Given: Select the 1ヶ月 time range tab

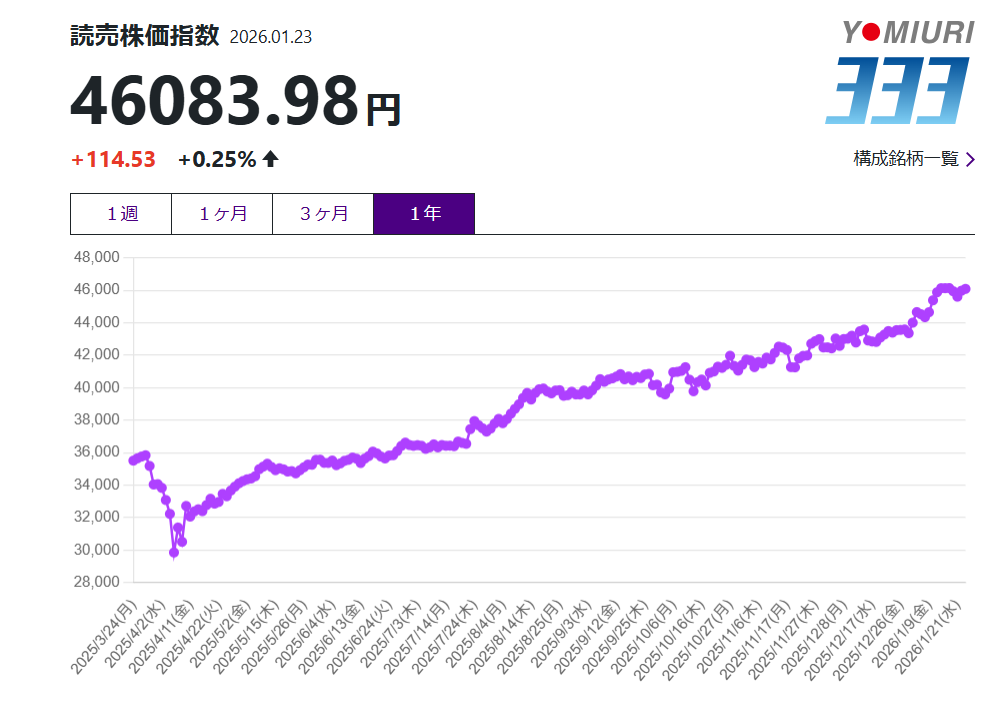Looking at the screenshot, I should tap(222, 214).
